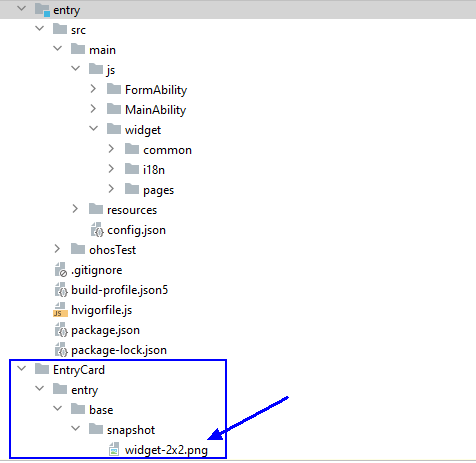Click the widget-2x2.png image file icon

point(114,449)
